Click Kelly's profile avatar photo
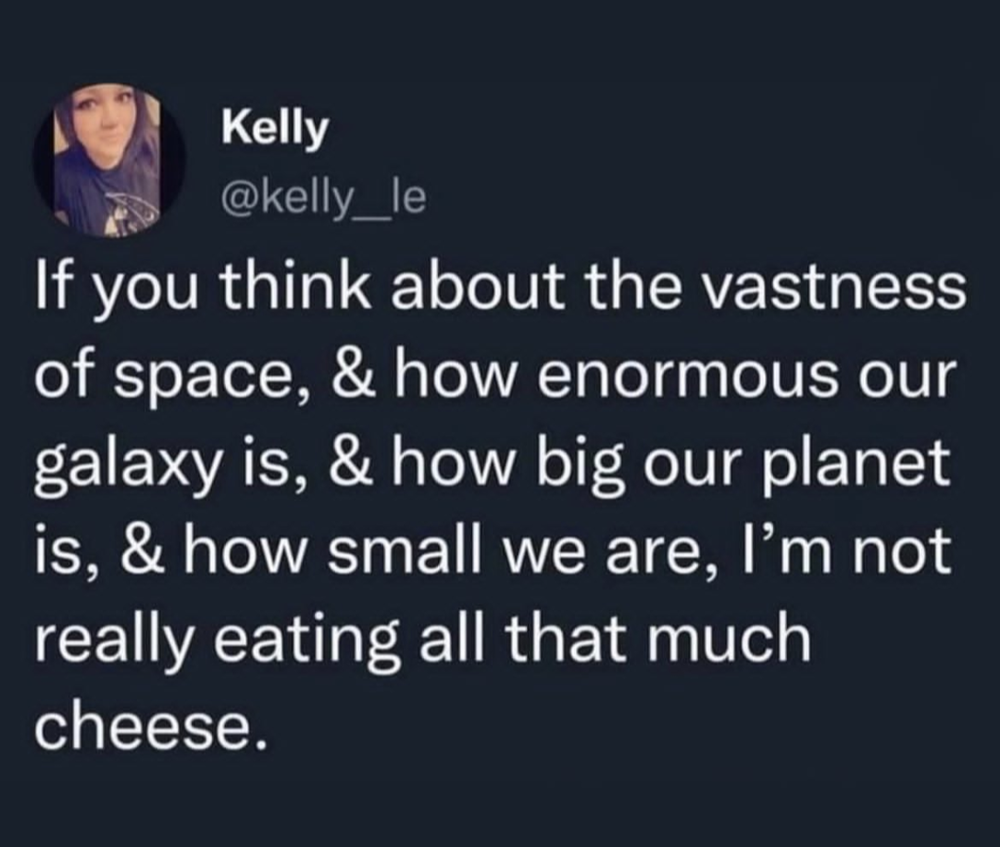1000x847 pixels. [x=109, y=161]
